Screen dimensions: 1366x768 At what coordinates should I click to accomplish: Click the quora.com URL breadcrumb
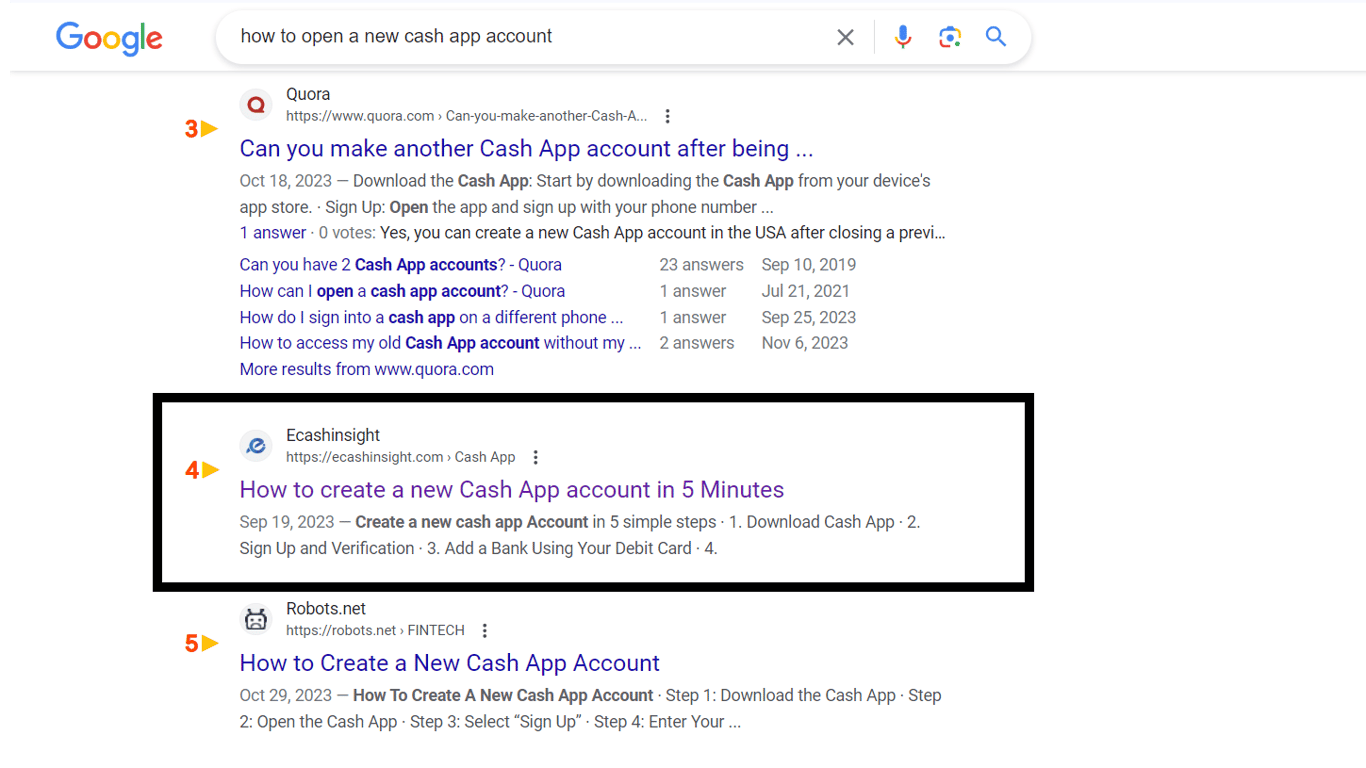467,116
